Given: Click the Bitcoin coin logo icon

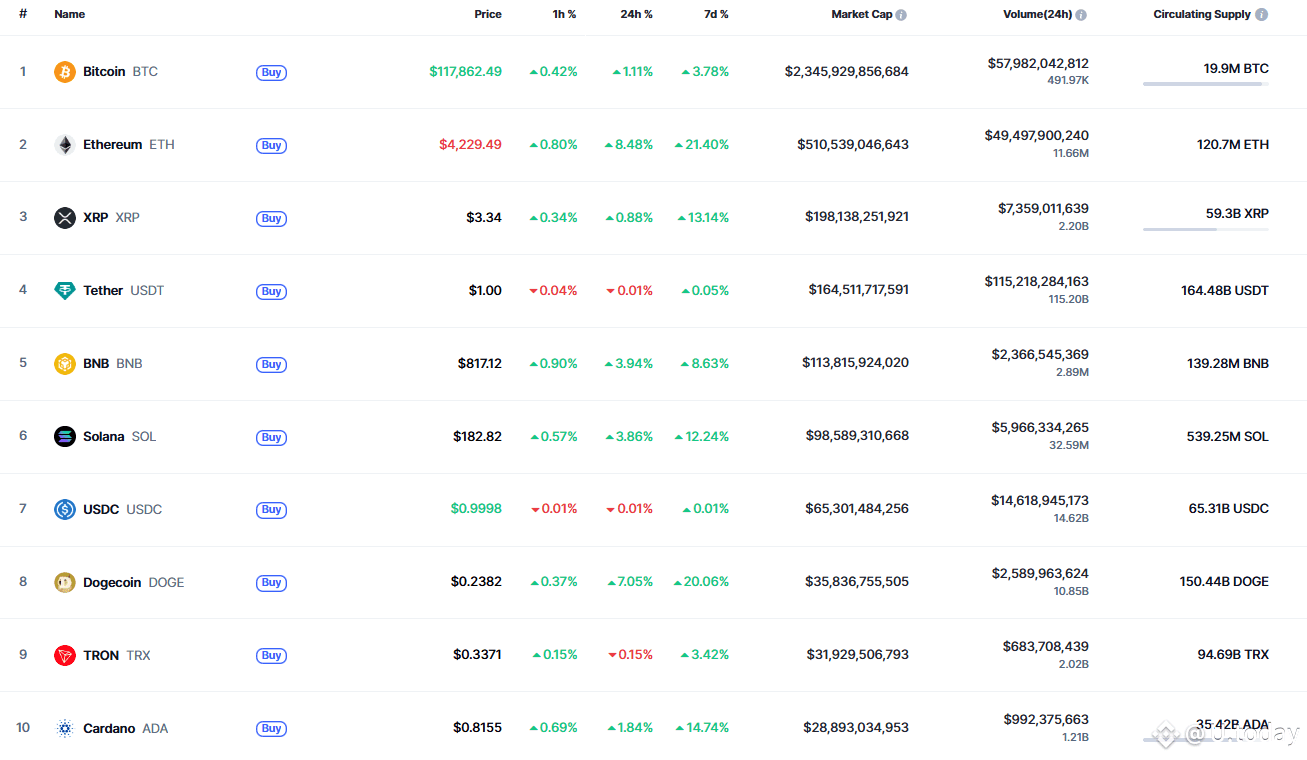Looking at the screenshot, I should [65, 72].
